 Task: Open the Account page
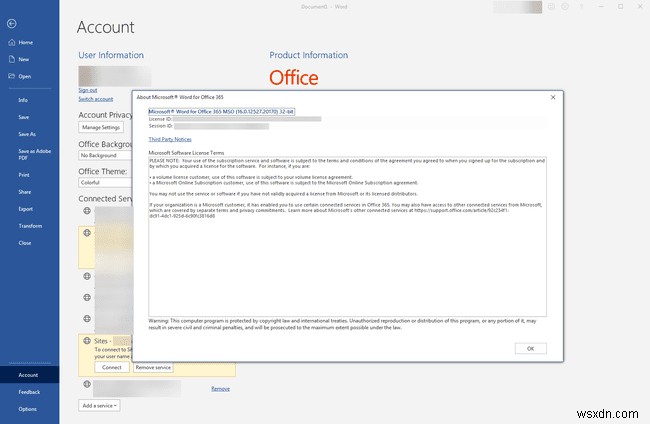[x=29, y=375]
